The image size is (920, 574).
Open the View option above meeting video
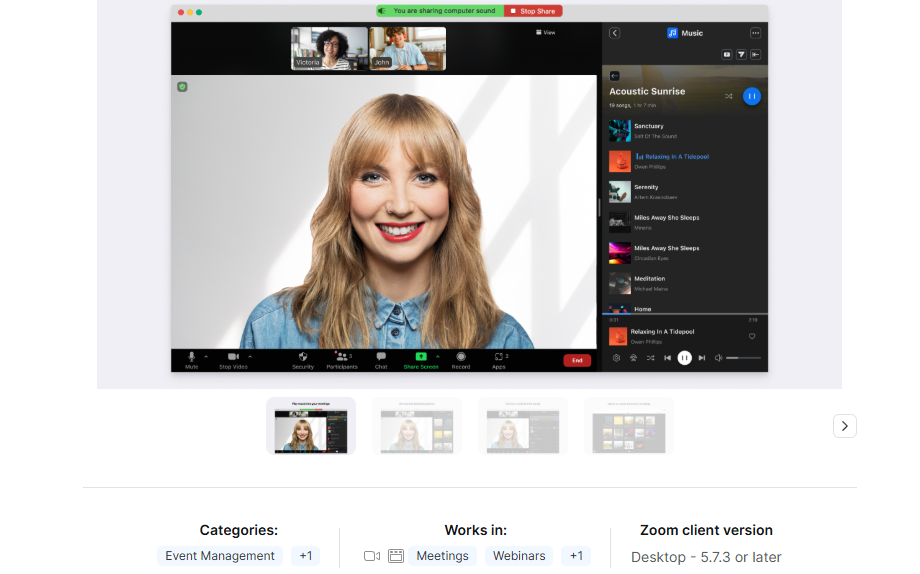tap(546, 33)
